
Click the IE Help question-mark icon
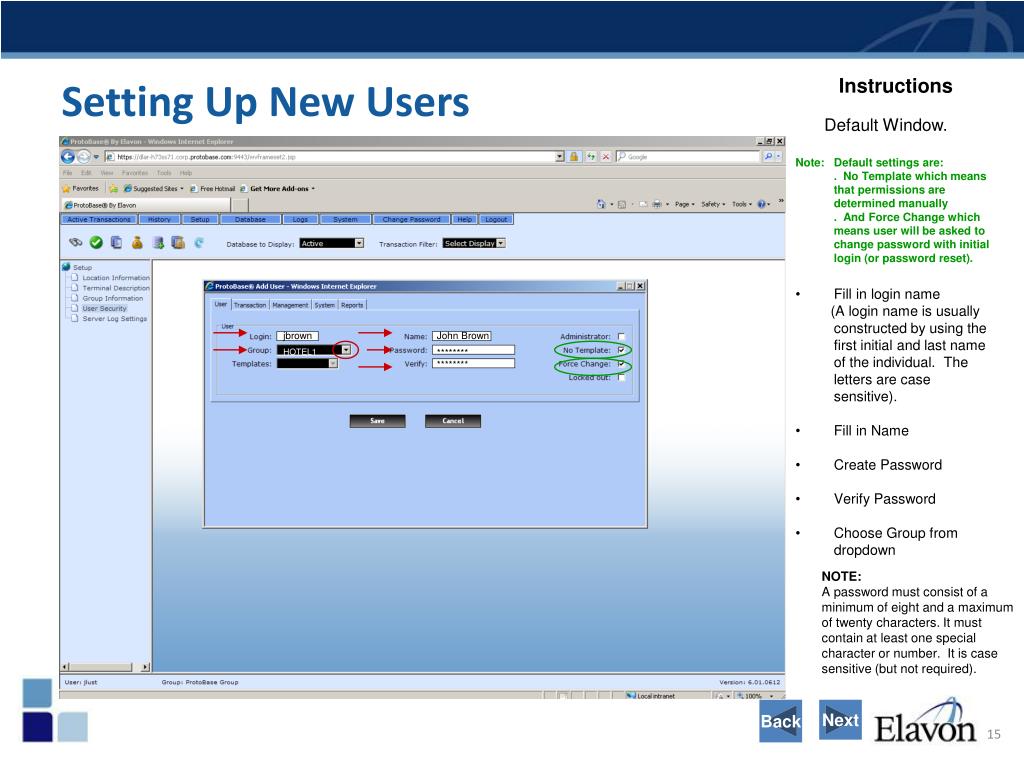(x=761, y=204)
